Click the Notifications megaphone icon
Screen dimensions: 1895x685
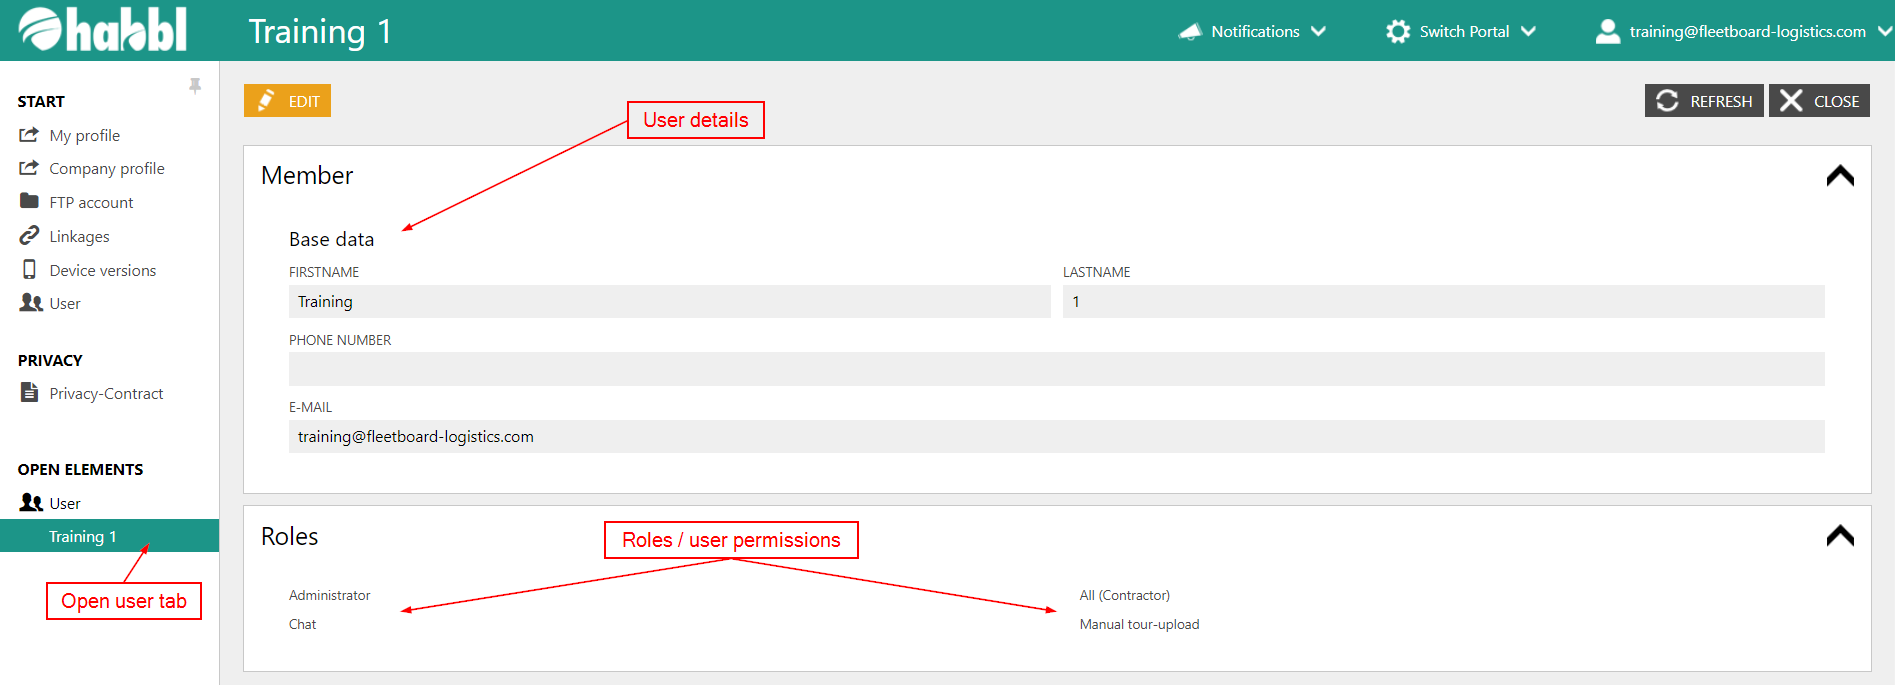point(1190,31)
